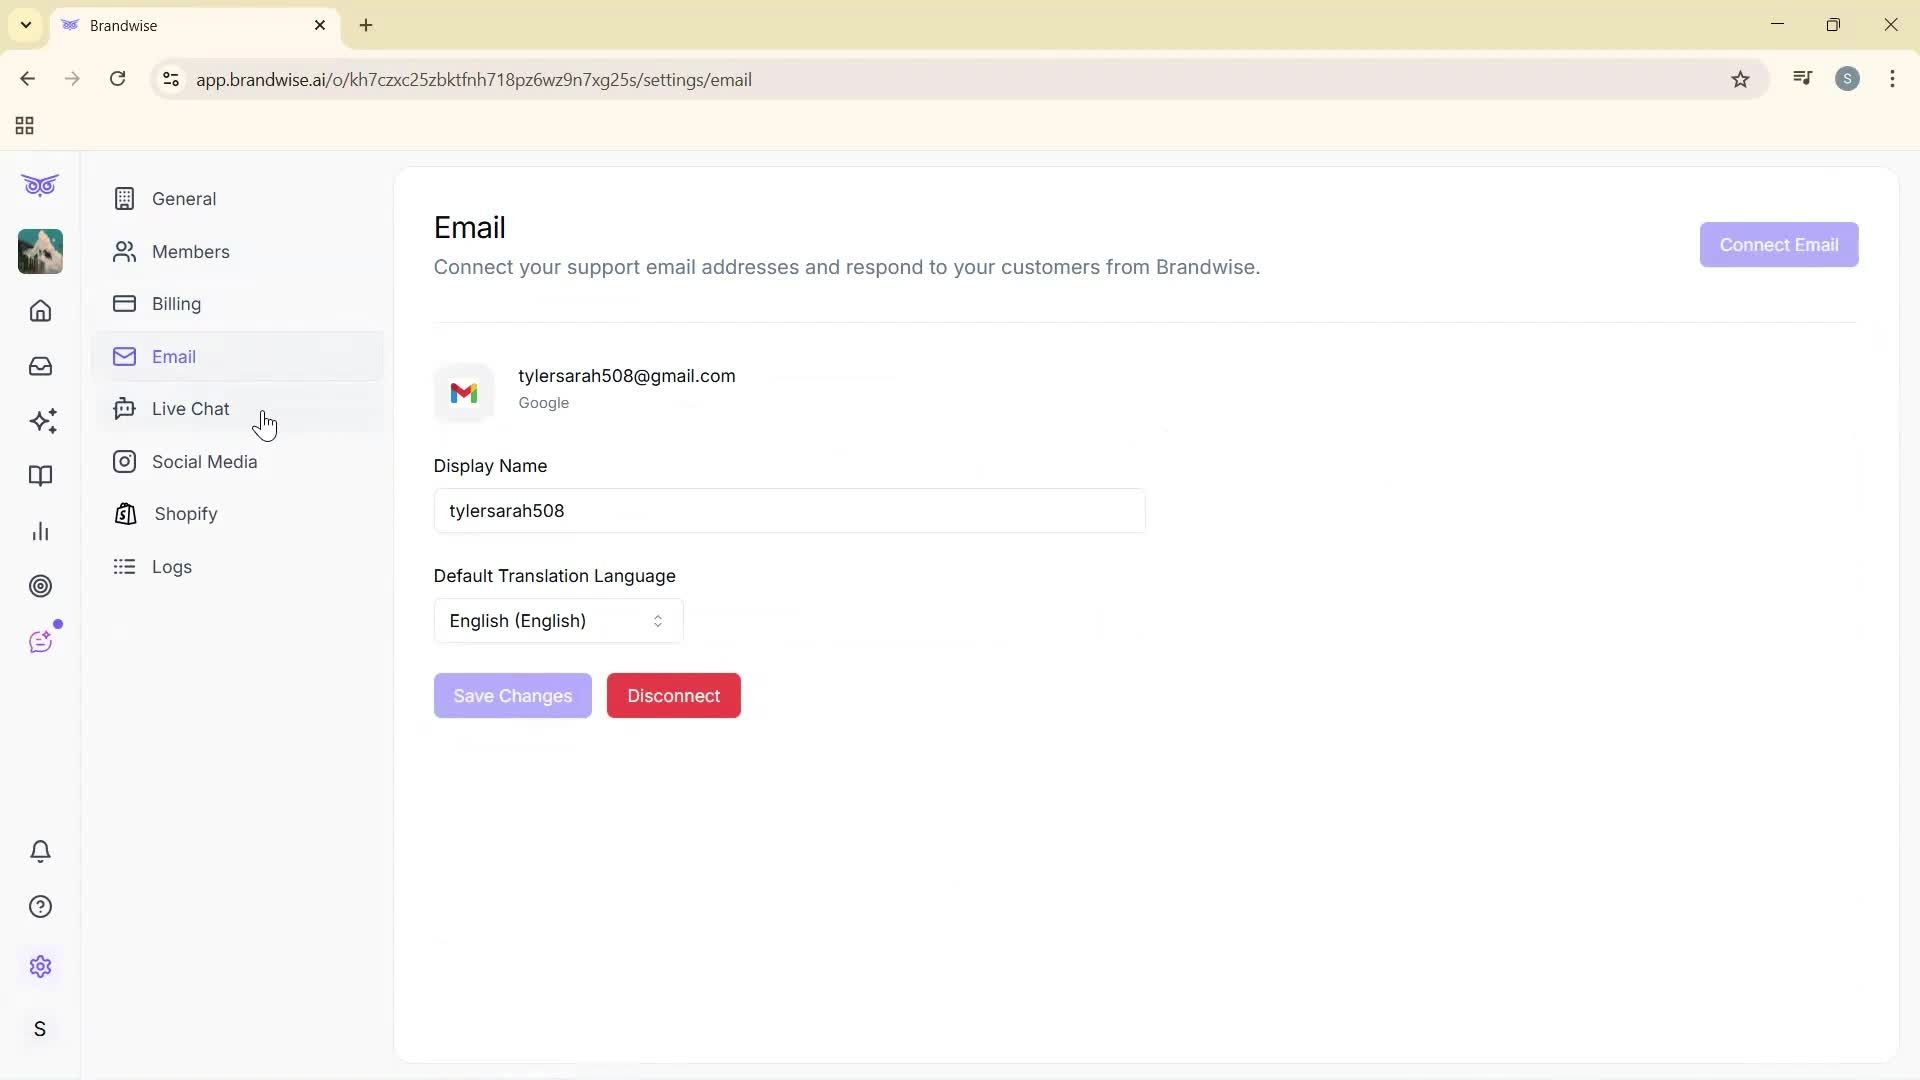The height and width of the screenshot is (1080, 1920).
Task: Open the Gmail icon next to tylersarah508
Action: (x=464, y=392)
